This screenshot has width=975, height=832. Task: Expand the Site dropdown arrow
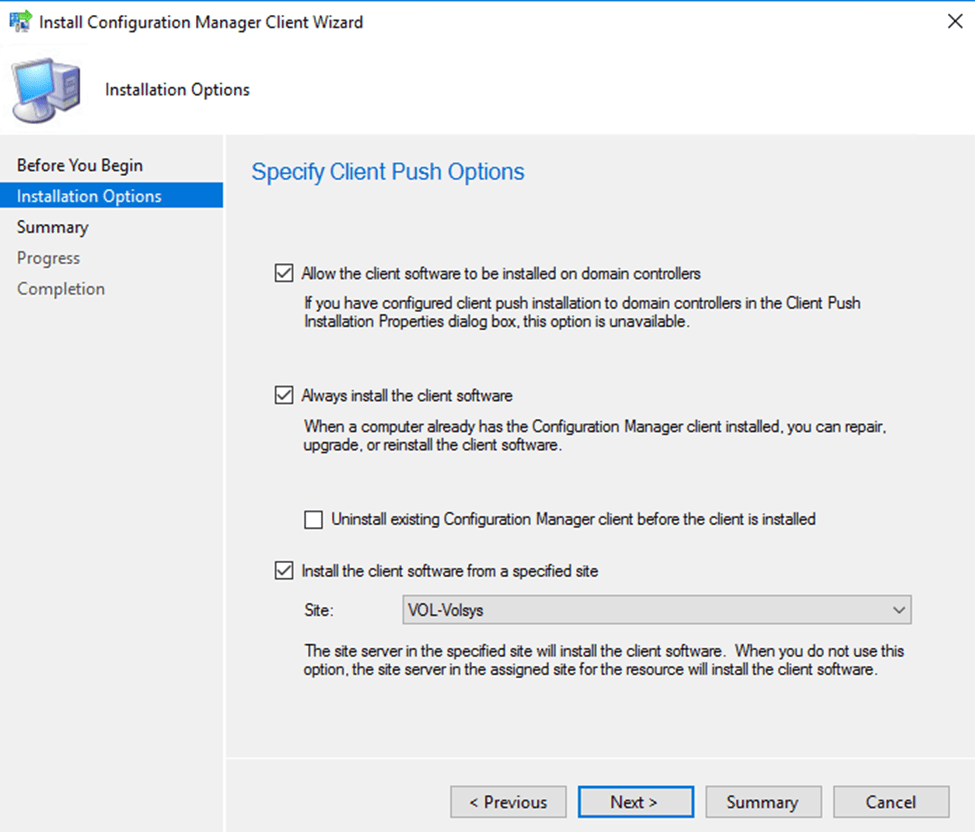[x=898, y=609]
